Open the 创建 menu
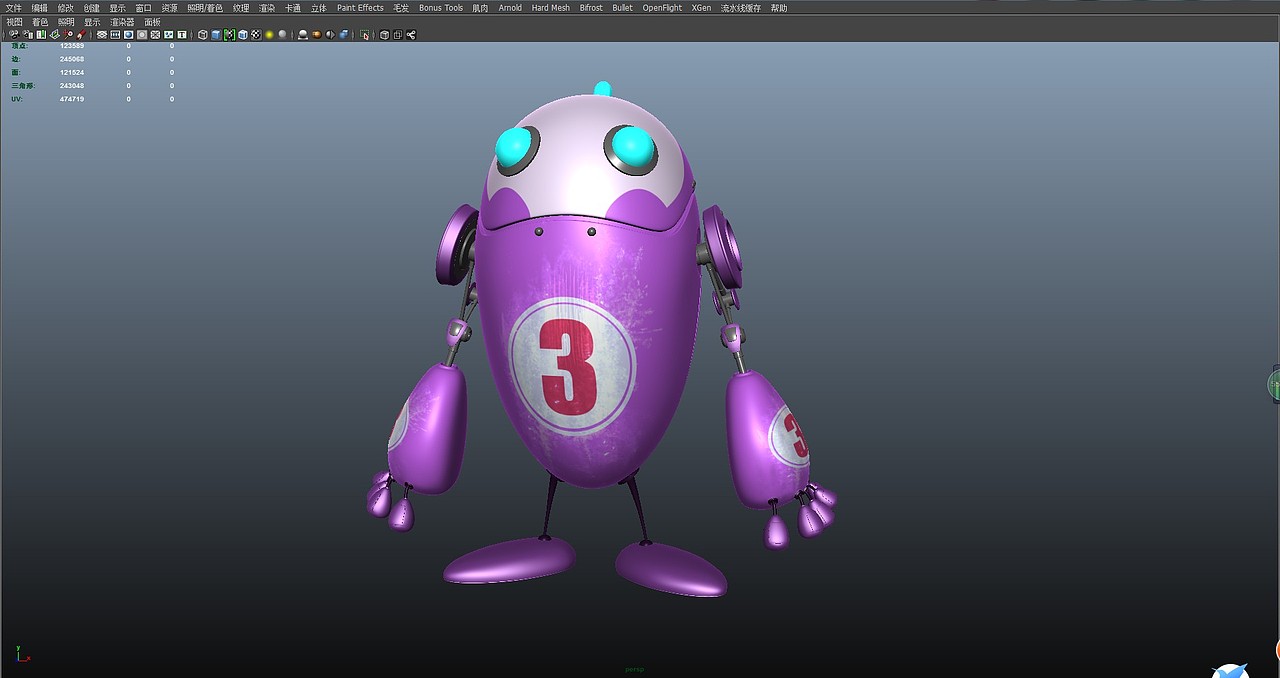The width and height of the screenshot is (1280, 678). [91, 7]
